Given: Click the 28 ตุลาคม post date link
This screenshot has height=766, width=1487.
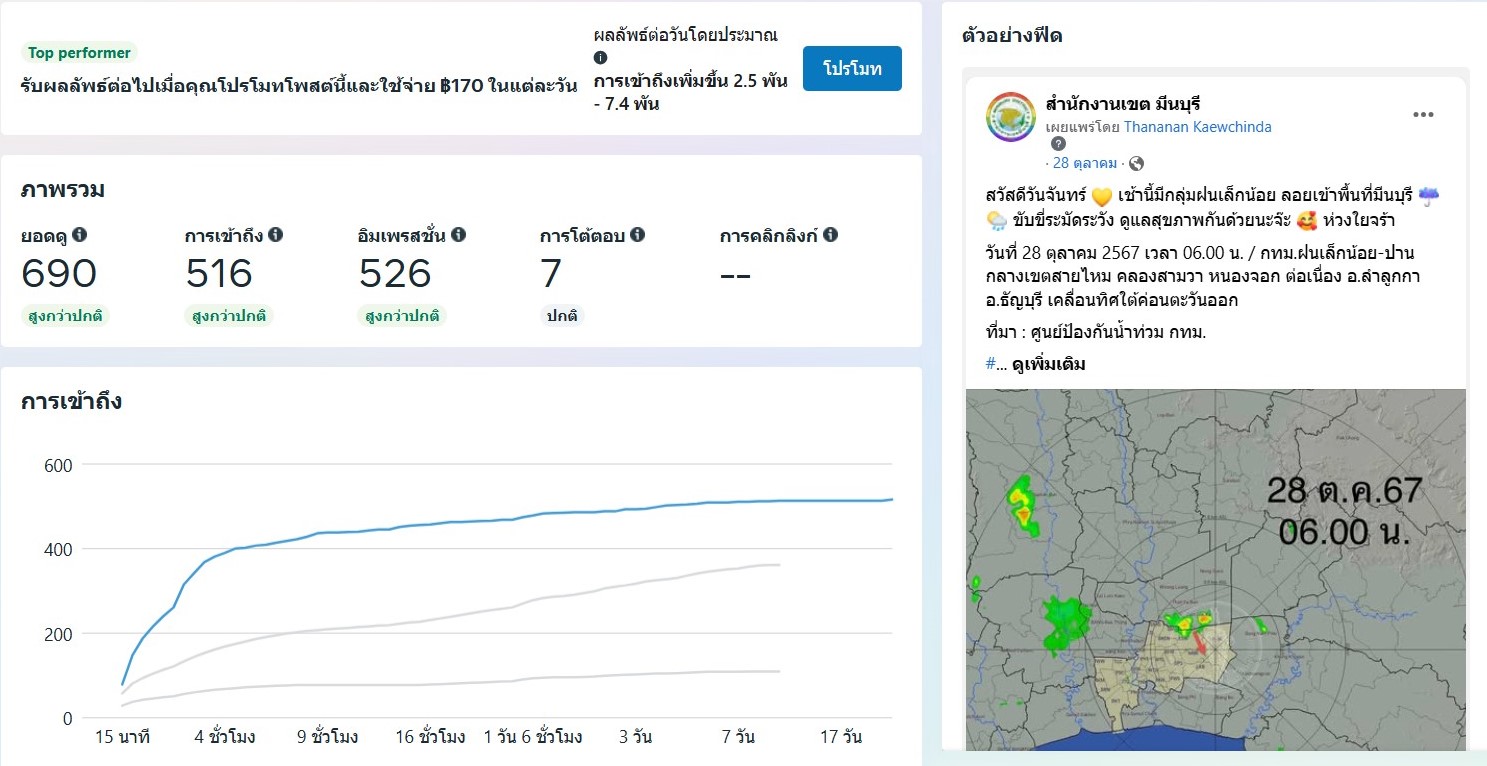Looking at the screenshot, I should point(1085,163).
